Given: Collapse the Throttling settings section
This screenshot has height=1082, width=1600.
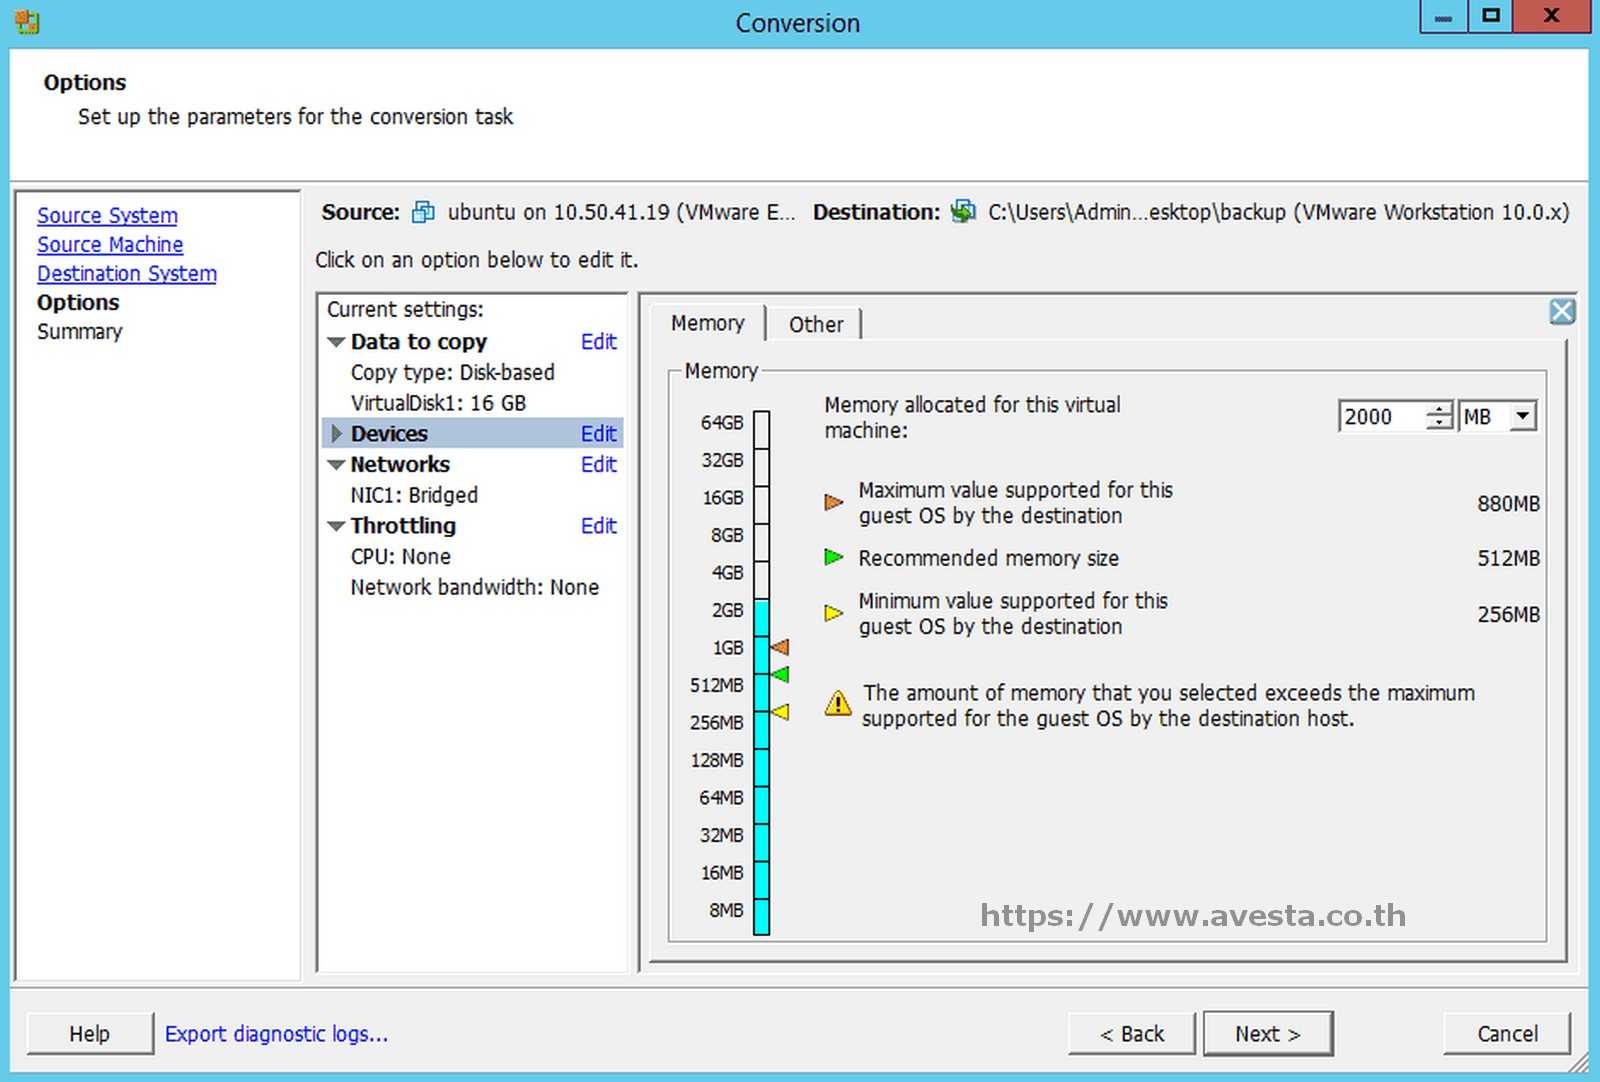Looking at the screenshot, I should pos(337,525).
